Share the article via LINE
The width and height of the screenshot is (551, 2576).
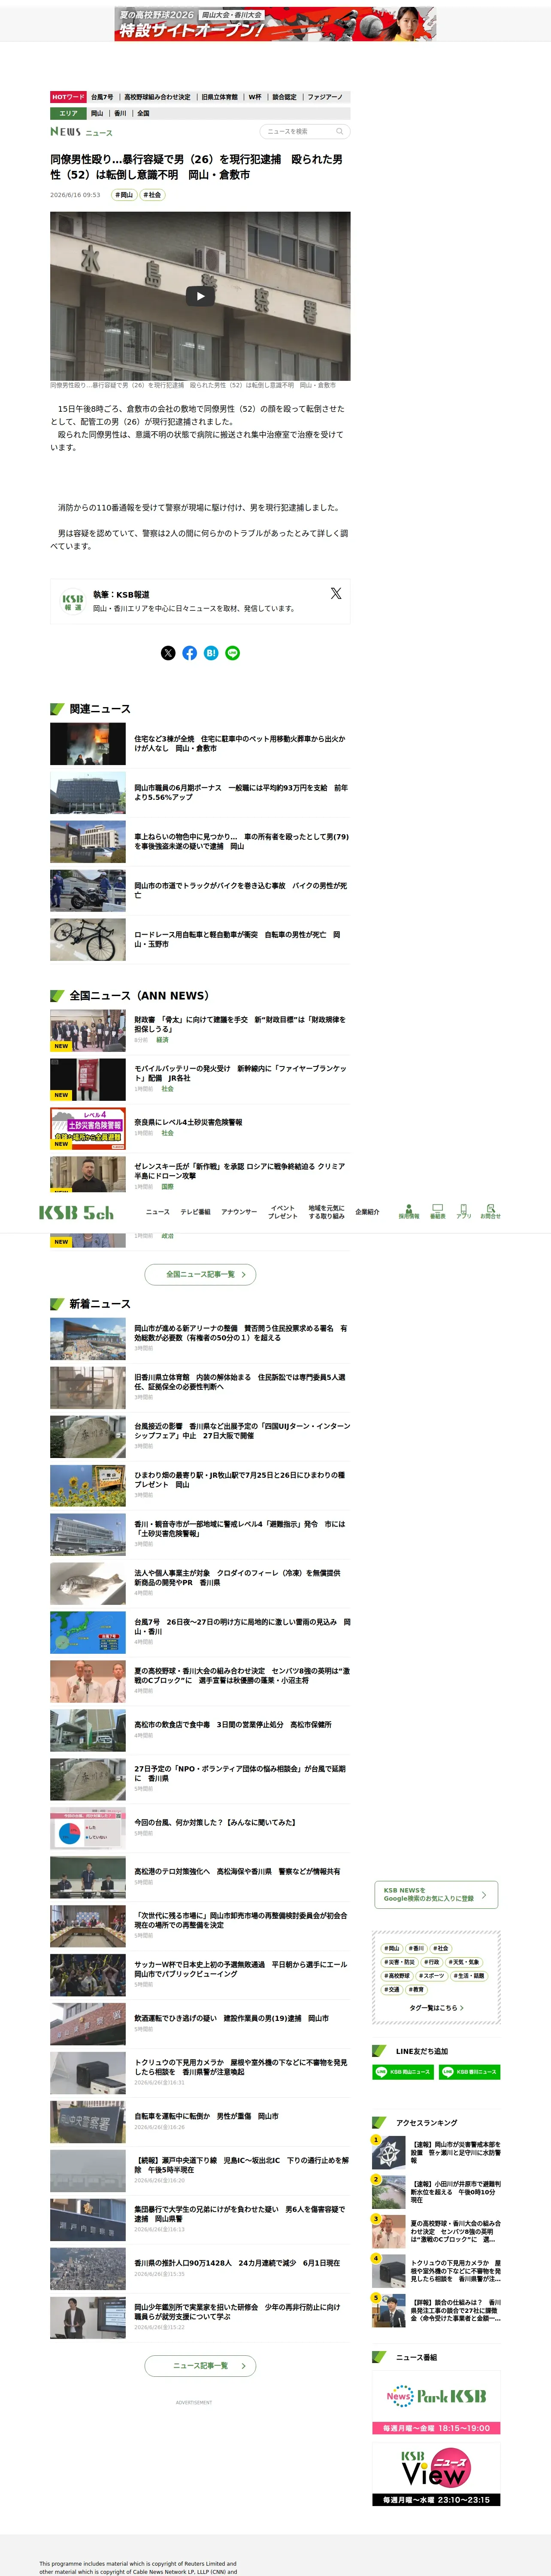tap(233, 653)
